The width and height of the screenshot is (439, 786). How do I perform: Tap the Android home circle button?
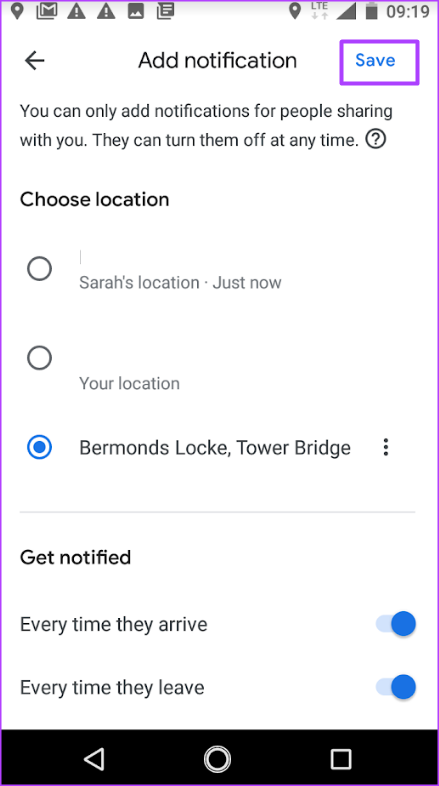217,758
